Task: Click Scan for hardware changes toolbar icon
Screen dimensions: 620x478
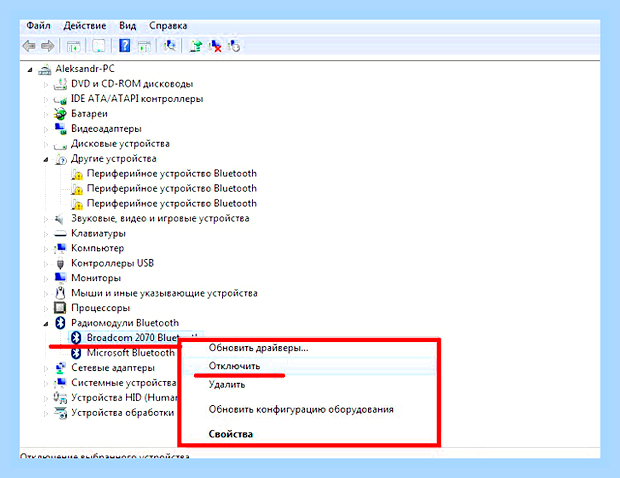Action: pyautogui.click(x=170, y=46)
